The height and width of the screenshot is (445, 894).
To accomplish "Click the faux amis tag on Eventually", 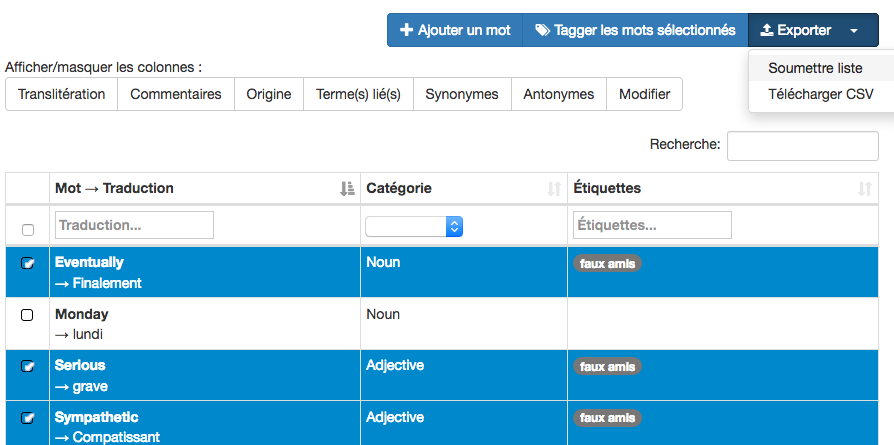I will pos(607,263).
